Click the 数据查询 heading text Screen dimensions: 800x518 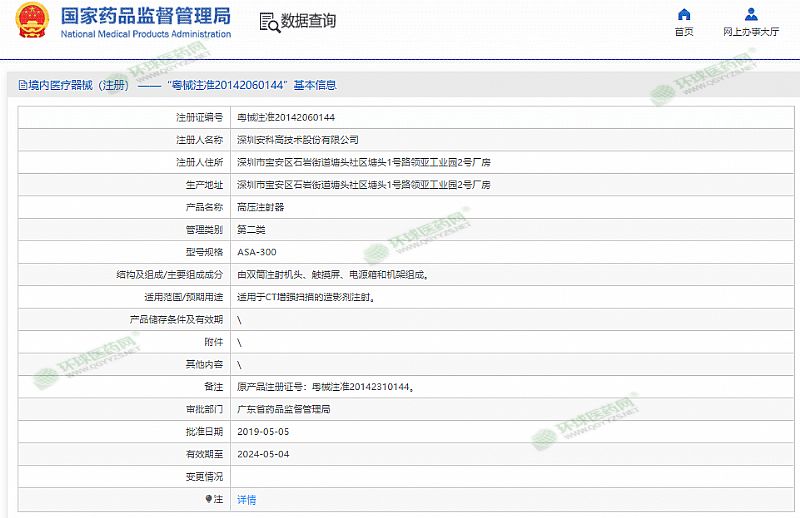[x=308, y=22]
